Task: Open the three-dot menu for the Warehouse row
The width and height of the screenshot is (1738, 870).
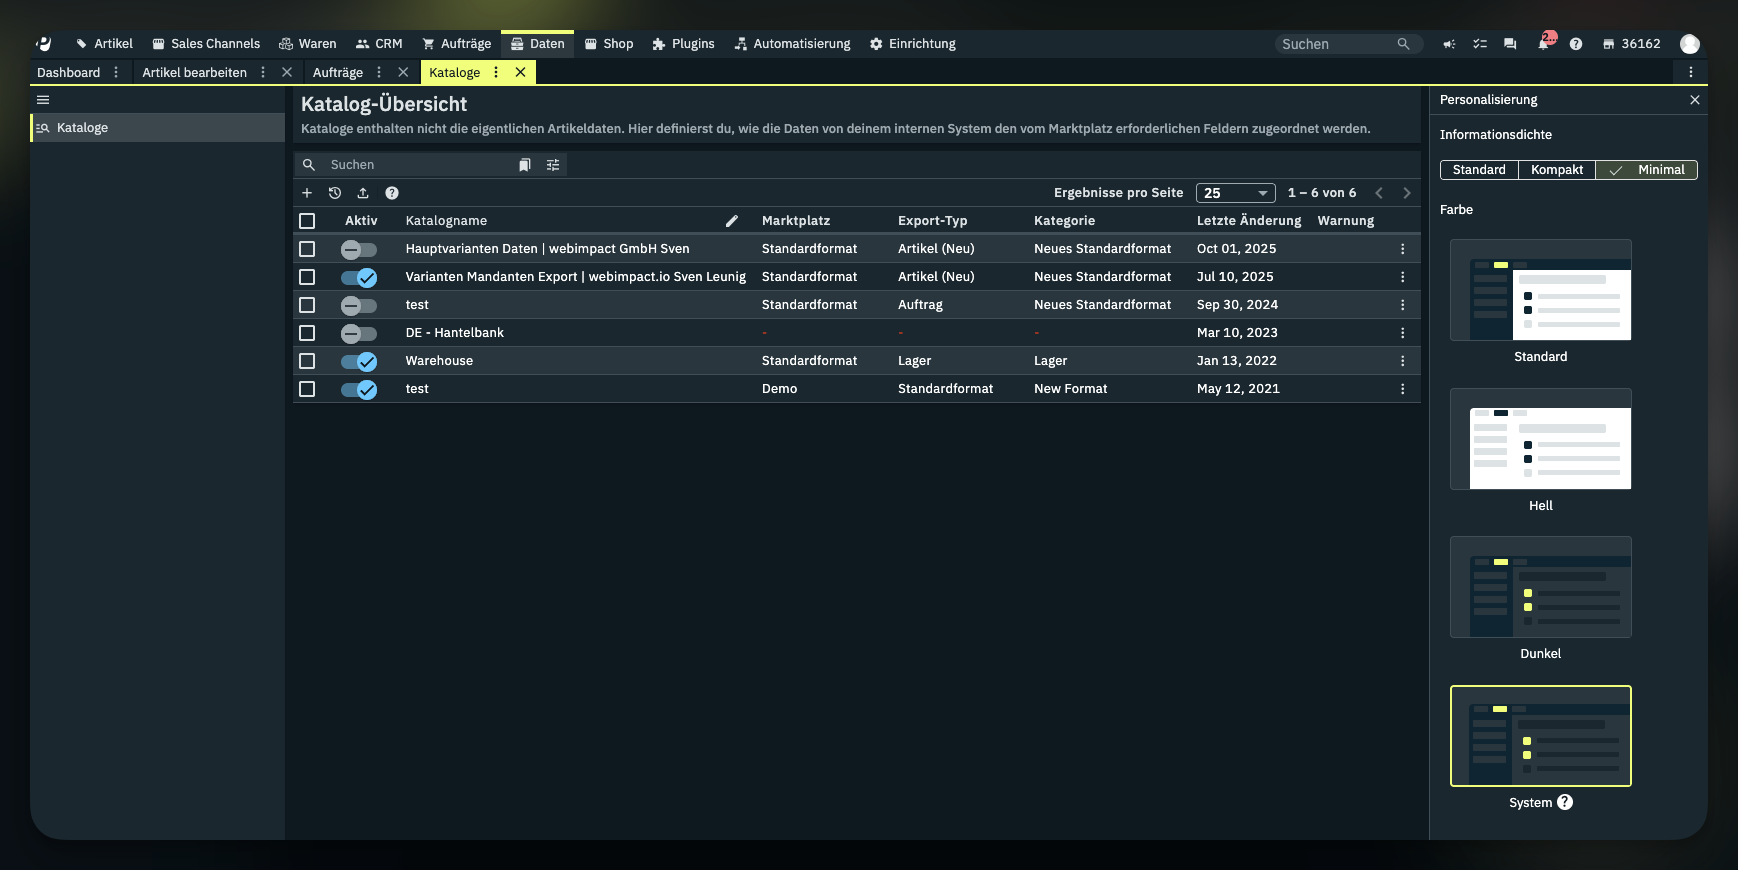Action: [x=1402, y=361]
